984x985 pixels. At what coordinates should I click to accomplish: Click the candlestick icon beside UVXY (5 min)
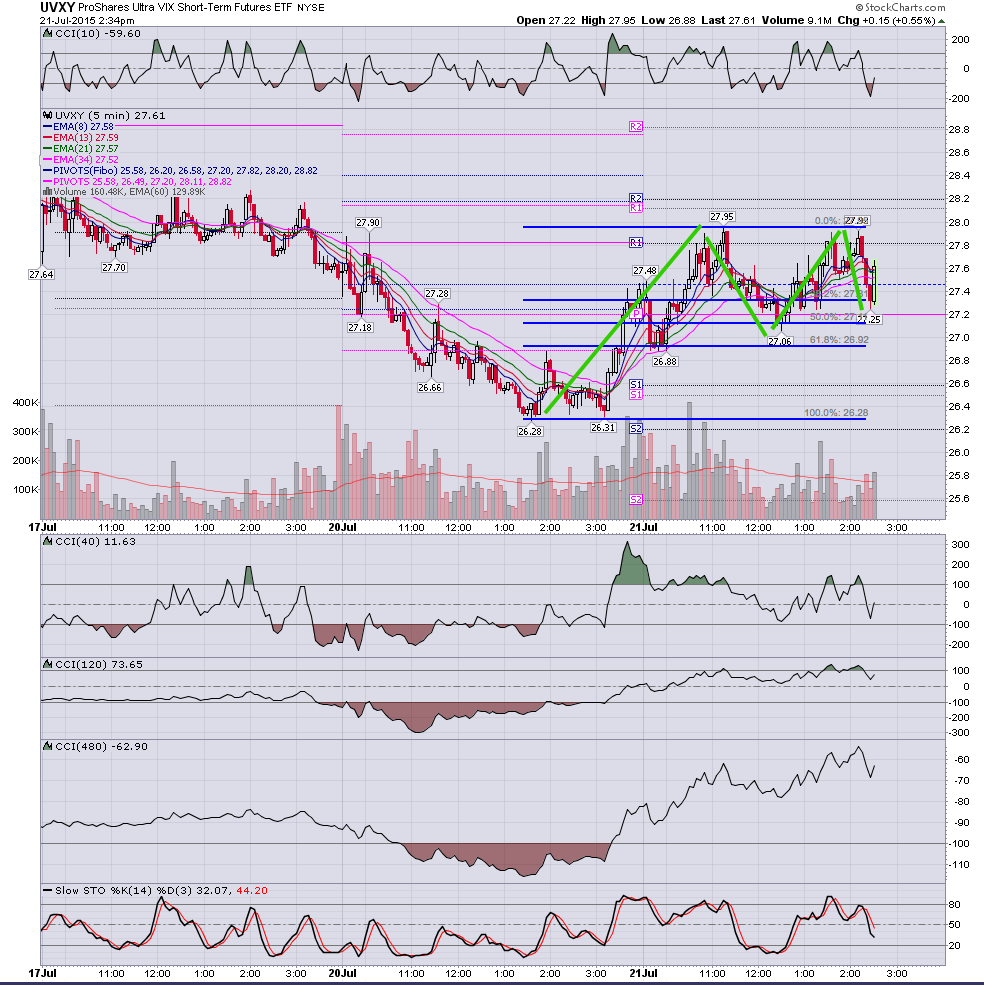[47, 116]
